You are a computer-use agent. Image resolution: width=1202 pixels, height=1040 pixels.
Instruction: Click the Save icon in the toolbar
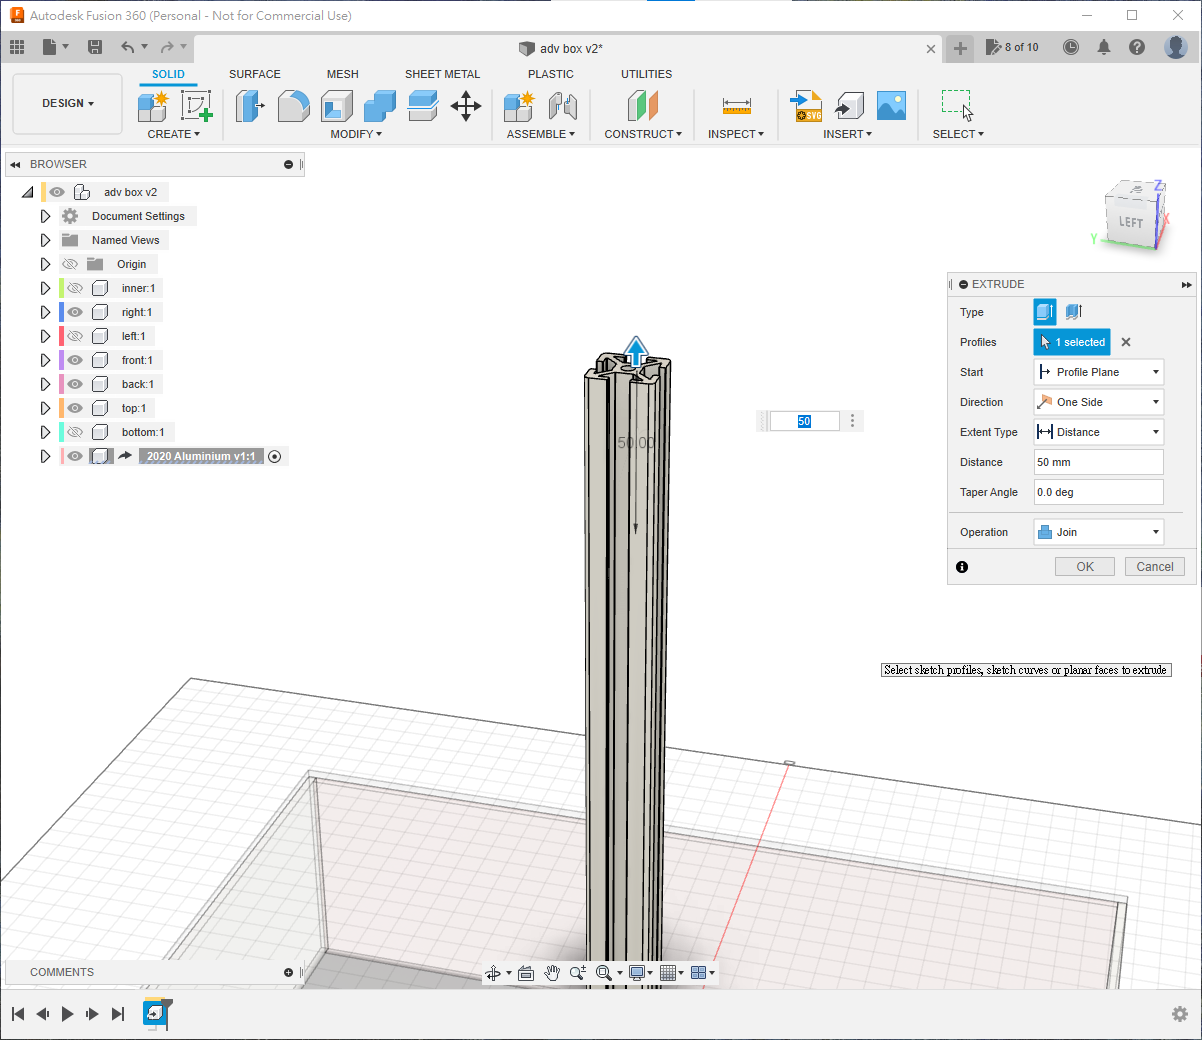95,47
